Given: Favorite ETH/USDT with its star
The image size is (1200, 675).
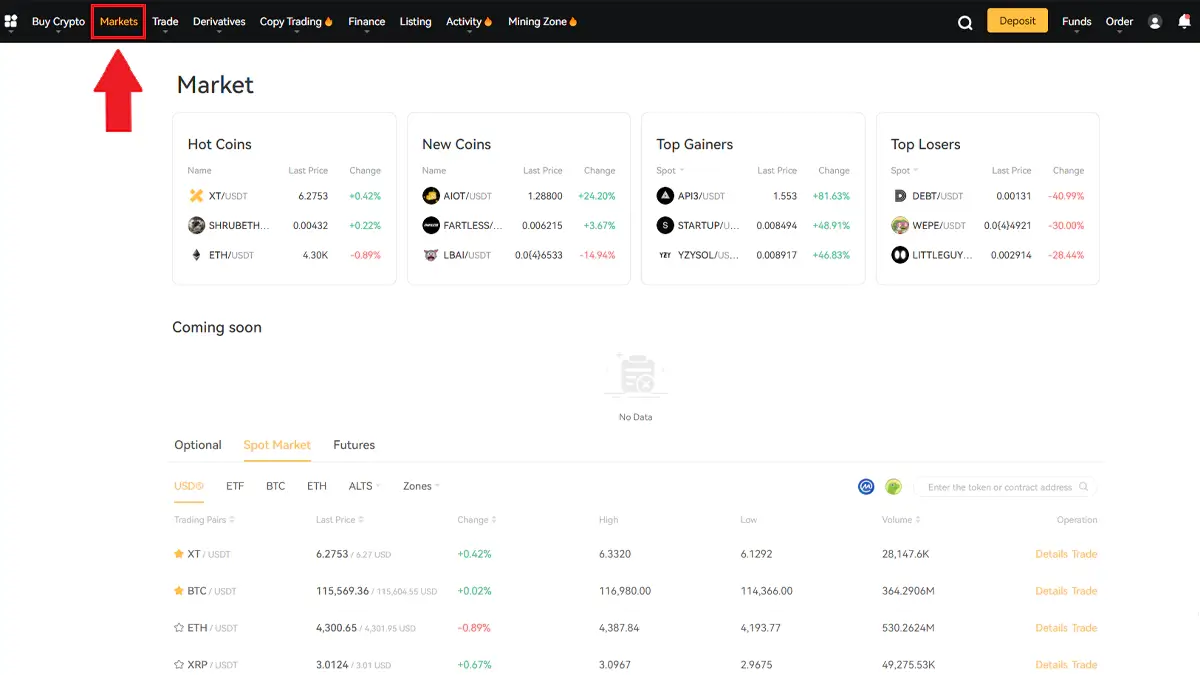Looking at the screenshot, I should click(x=179, y=628).
